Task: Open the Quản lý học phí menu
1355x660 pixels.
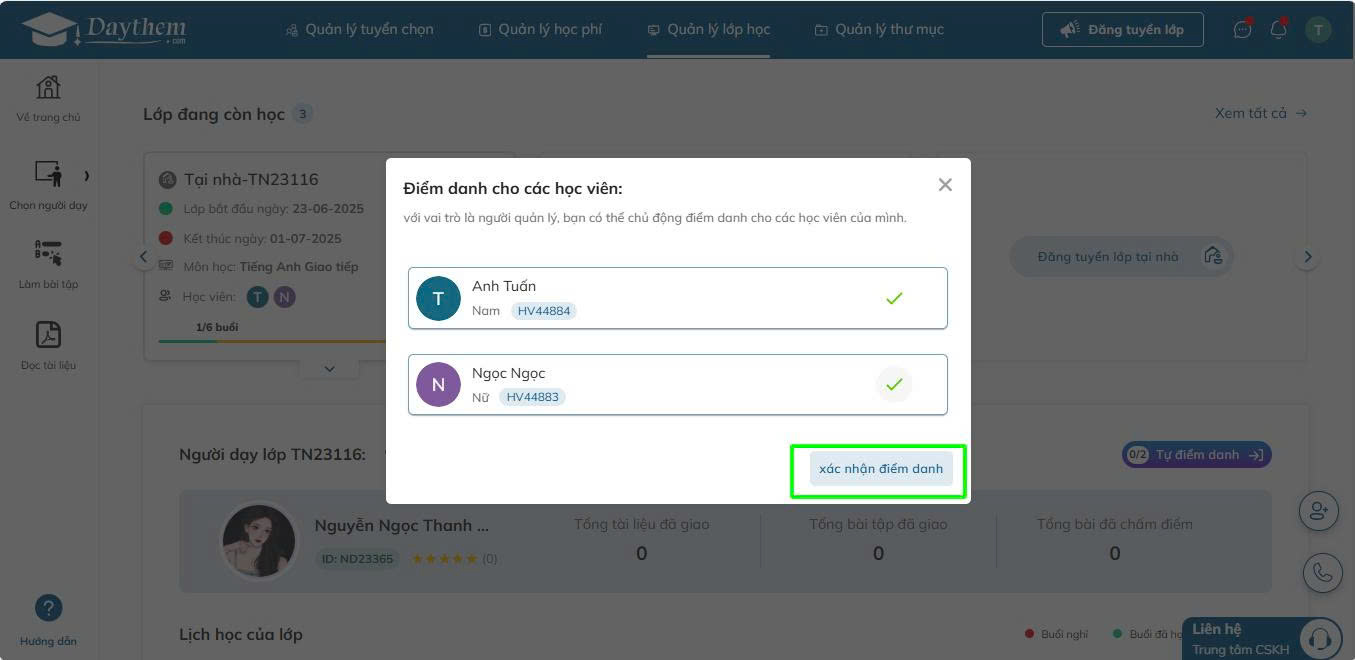Action: [540, 29]
